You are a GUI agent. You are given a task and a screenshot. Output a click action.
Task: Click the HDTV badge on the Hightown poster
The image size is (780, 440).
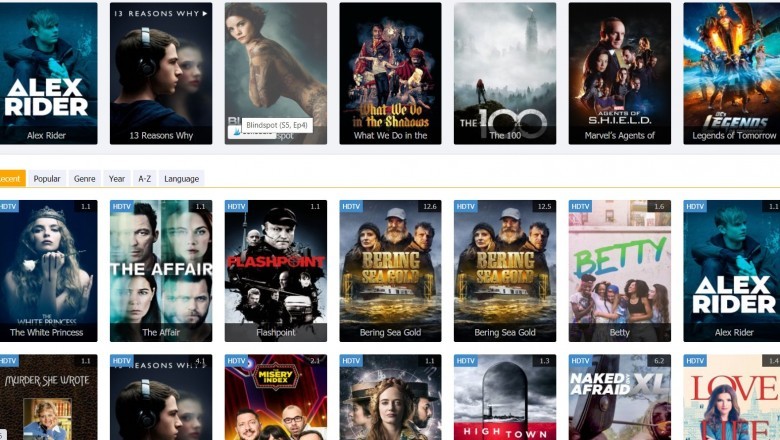(466, 361)
